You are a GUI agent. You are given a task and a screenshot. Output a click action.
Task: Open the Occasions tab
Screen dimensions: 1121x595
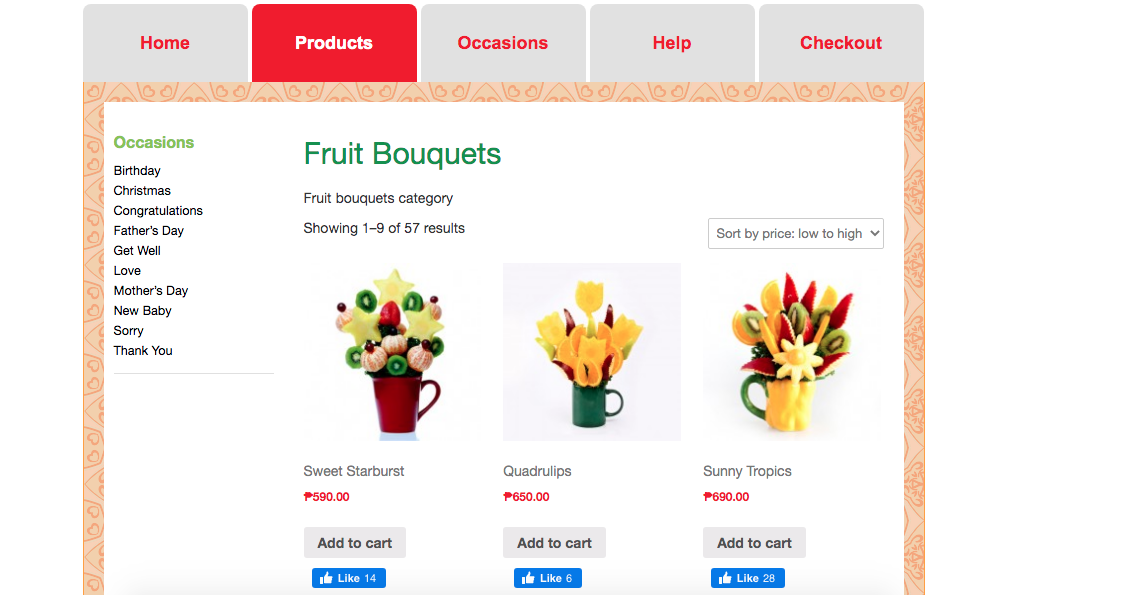pos(503,43)
